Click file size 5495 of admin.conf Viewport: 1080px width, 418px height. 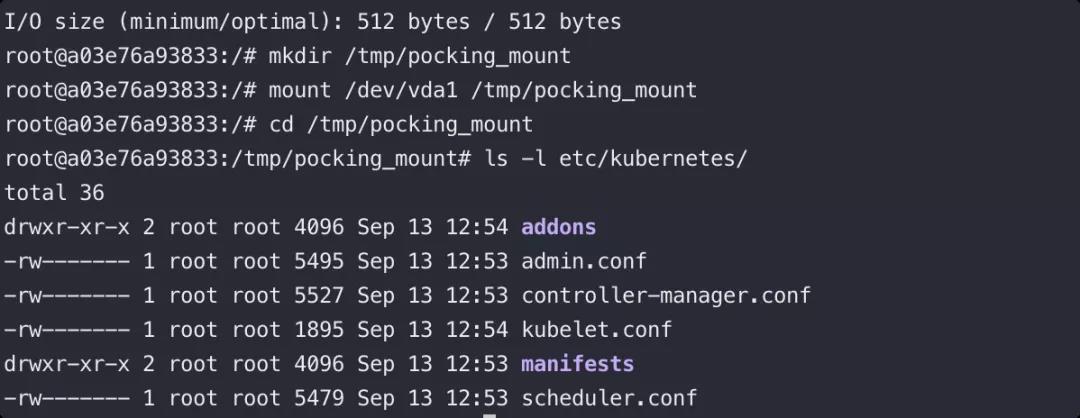(x=319, y=262)
